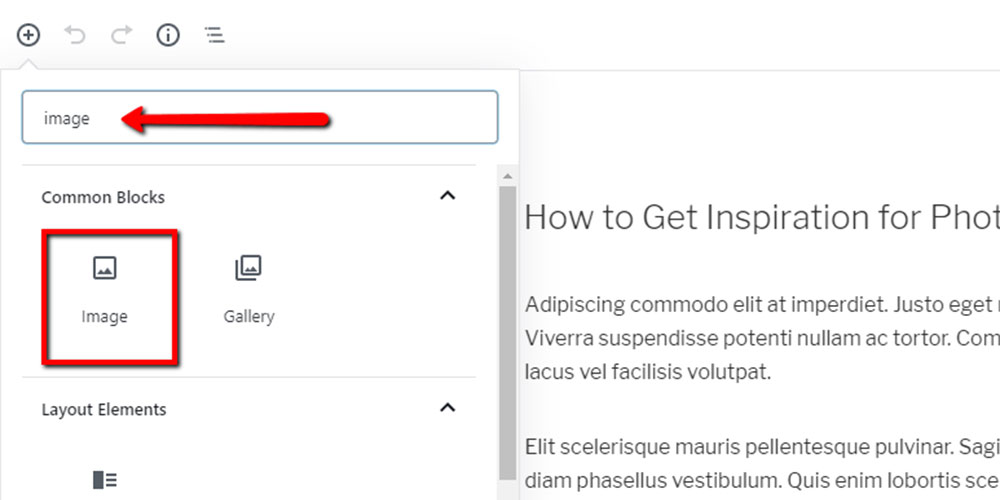
Task: Click the Undo arrow icon
Action: click(75, 34)
